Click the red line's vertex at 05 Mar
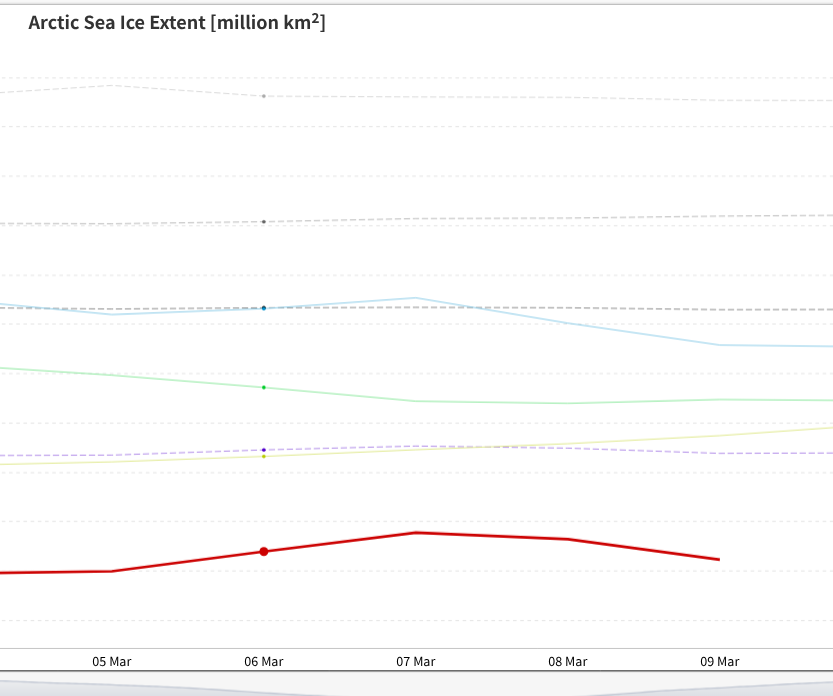Image resolution: width=833 pixels, height=696 pixels. (x=112, y=571)
